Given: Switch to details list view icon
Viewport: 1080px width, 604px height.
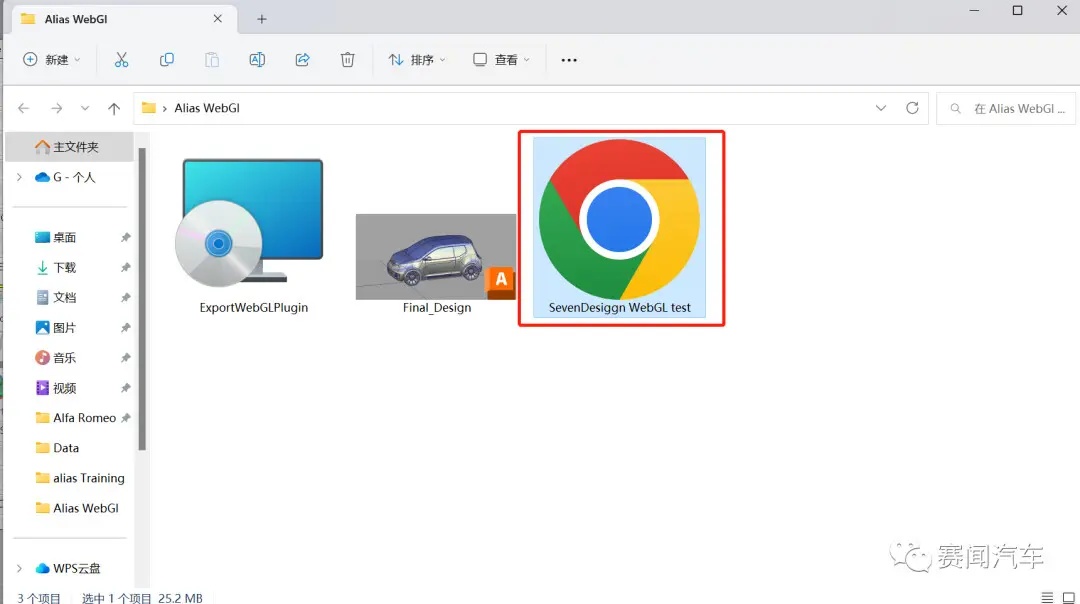Looking at the screenshot, I should pos(1047,598).
